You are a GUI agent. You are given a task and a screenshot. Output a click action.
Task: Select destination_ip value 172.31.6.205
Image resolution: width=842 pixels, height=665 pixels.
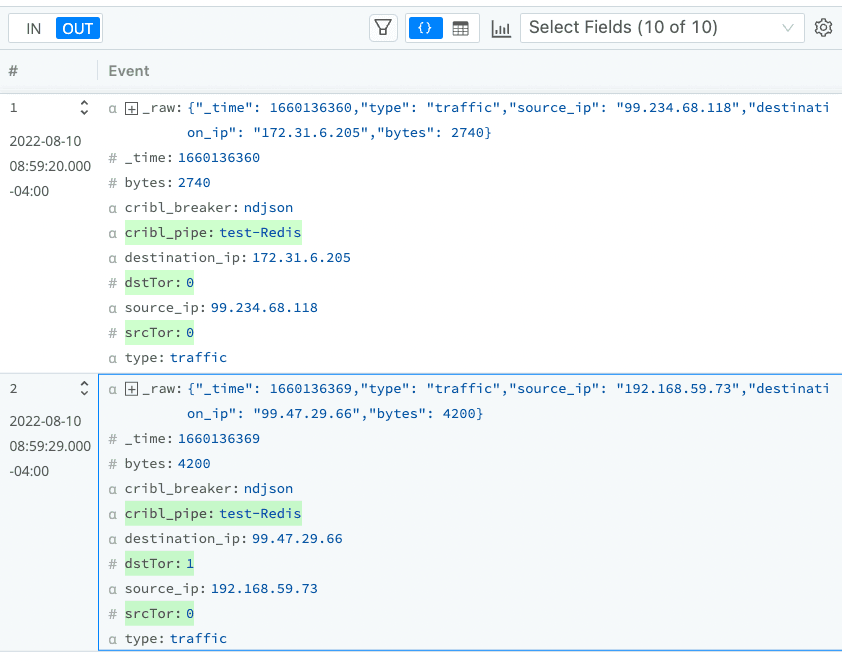click(301, 258)
